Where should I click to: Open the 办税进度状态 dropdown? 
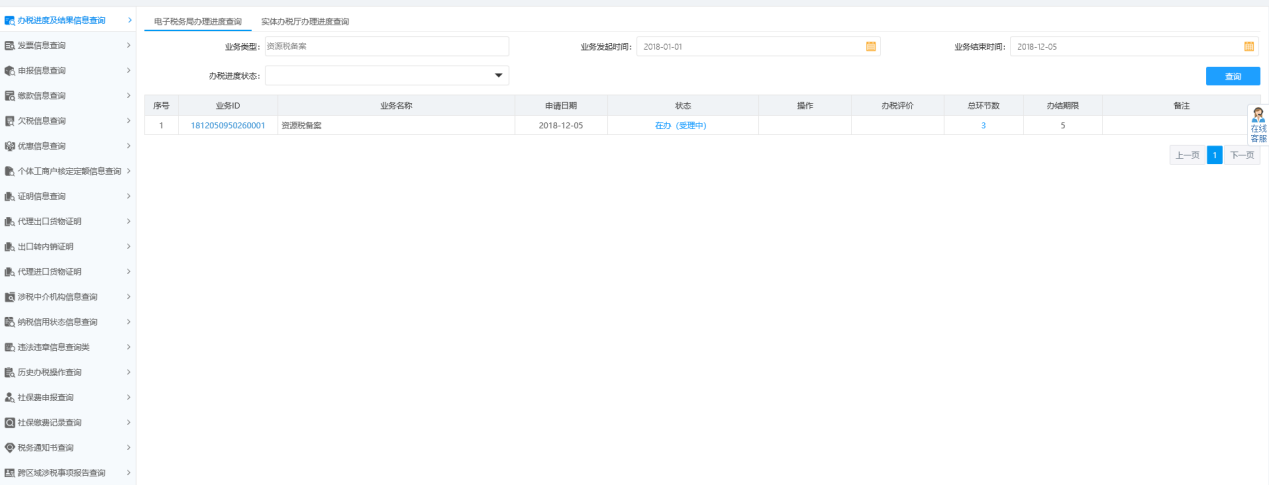pyautogui.click(x=498, y=76)
